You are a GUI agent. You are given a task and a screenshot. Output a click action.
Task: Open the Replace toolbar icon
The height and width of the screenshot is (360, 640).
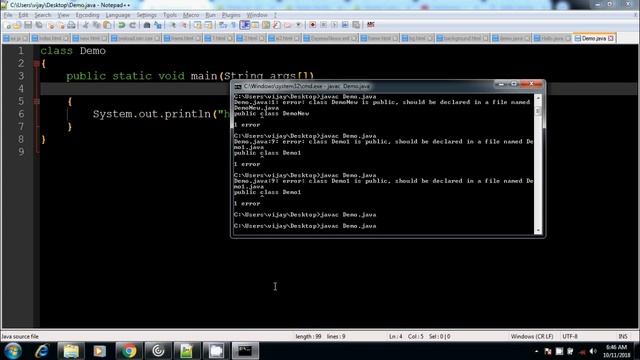coord(158,25)
